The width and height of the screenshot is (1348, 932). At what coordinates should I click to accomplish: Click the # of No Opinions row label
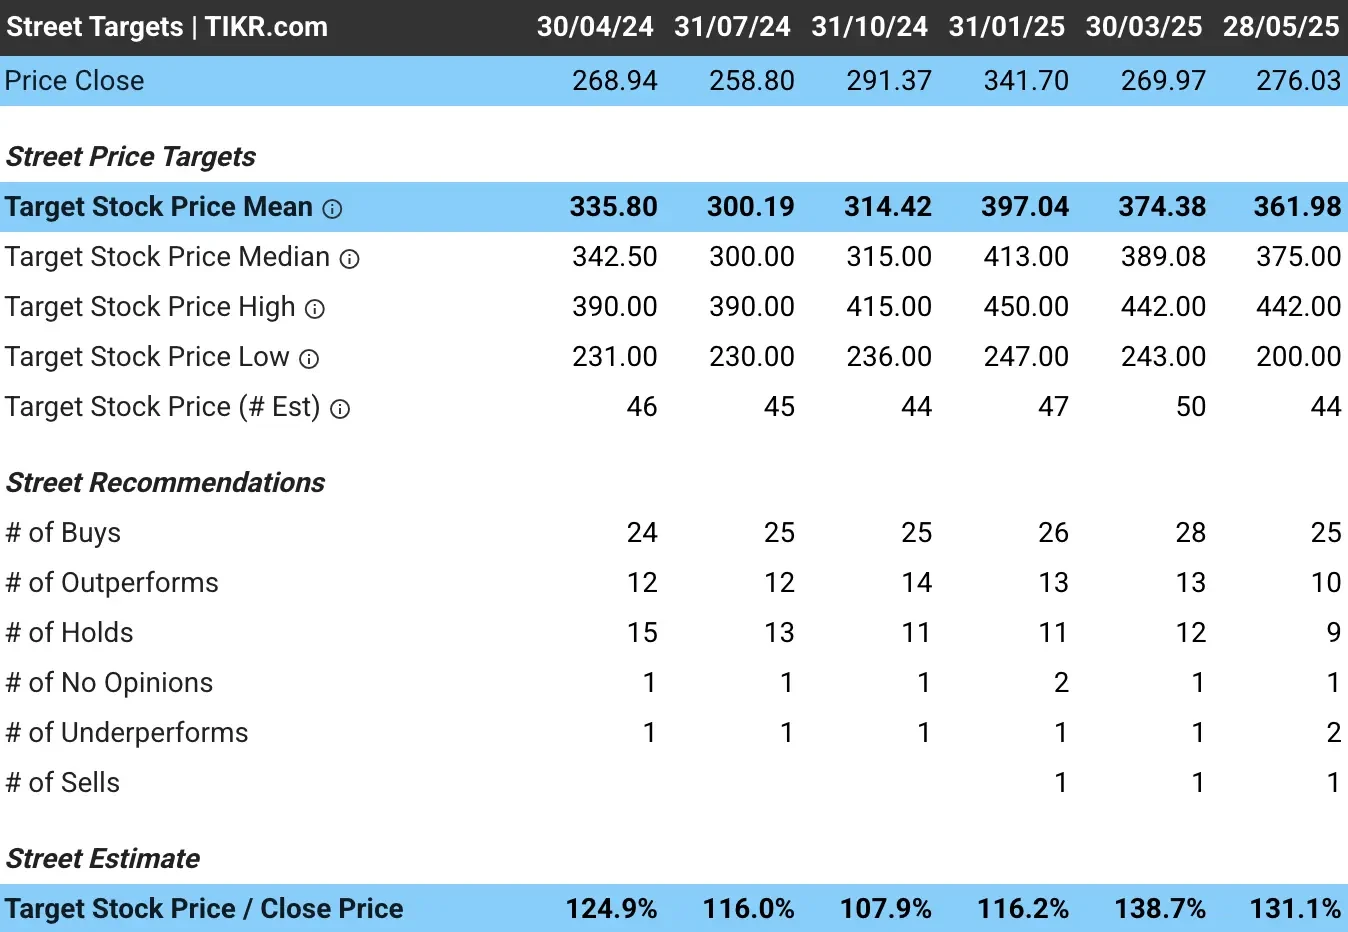pos(109,683)
